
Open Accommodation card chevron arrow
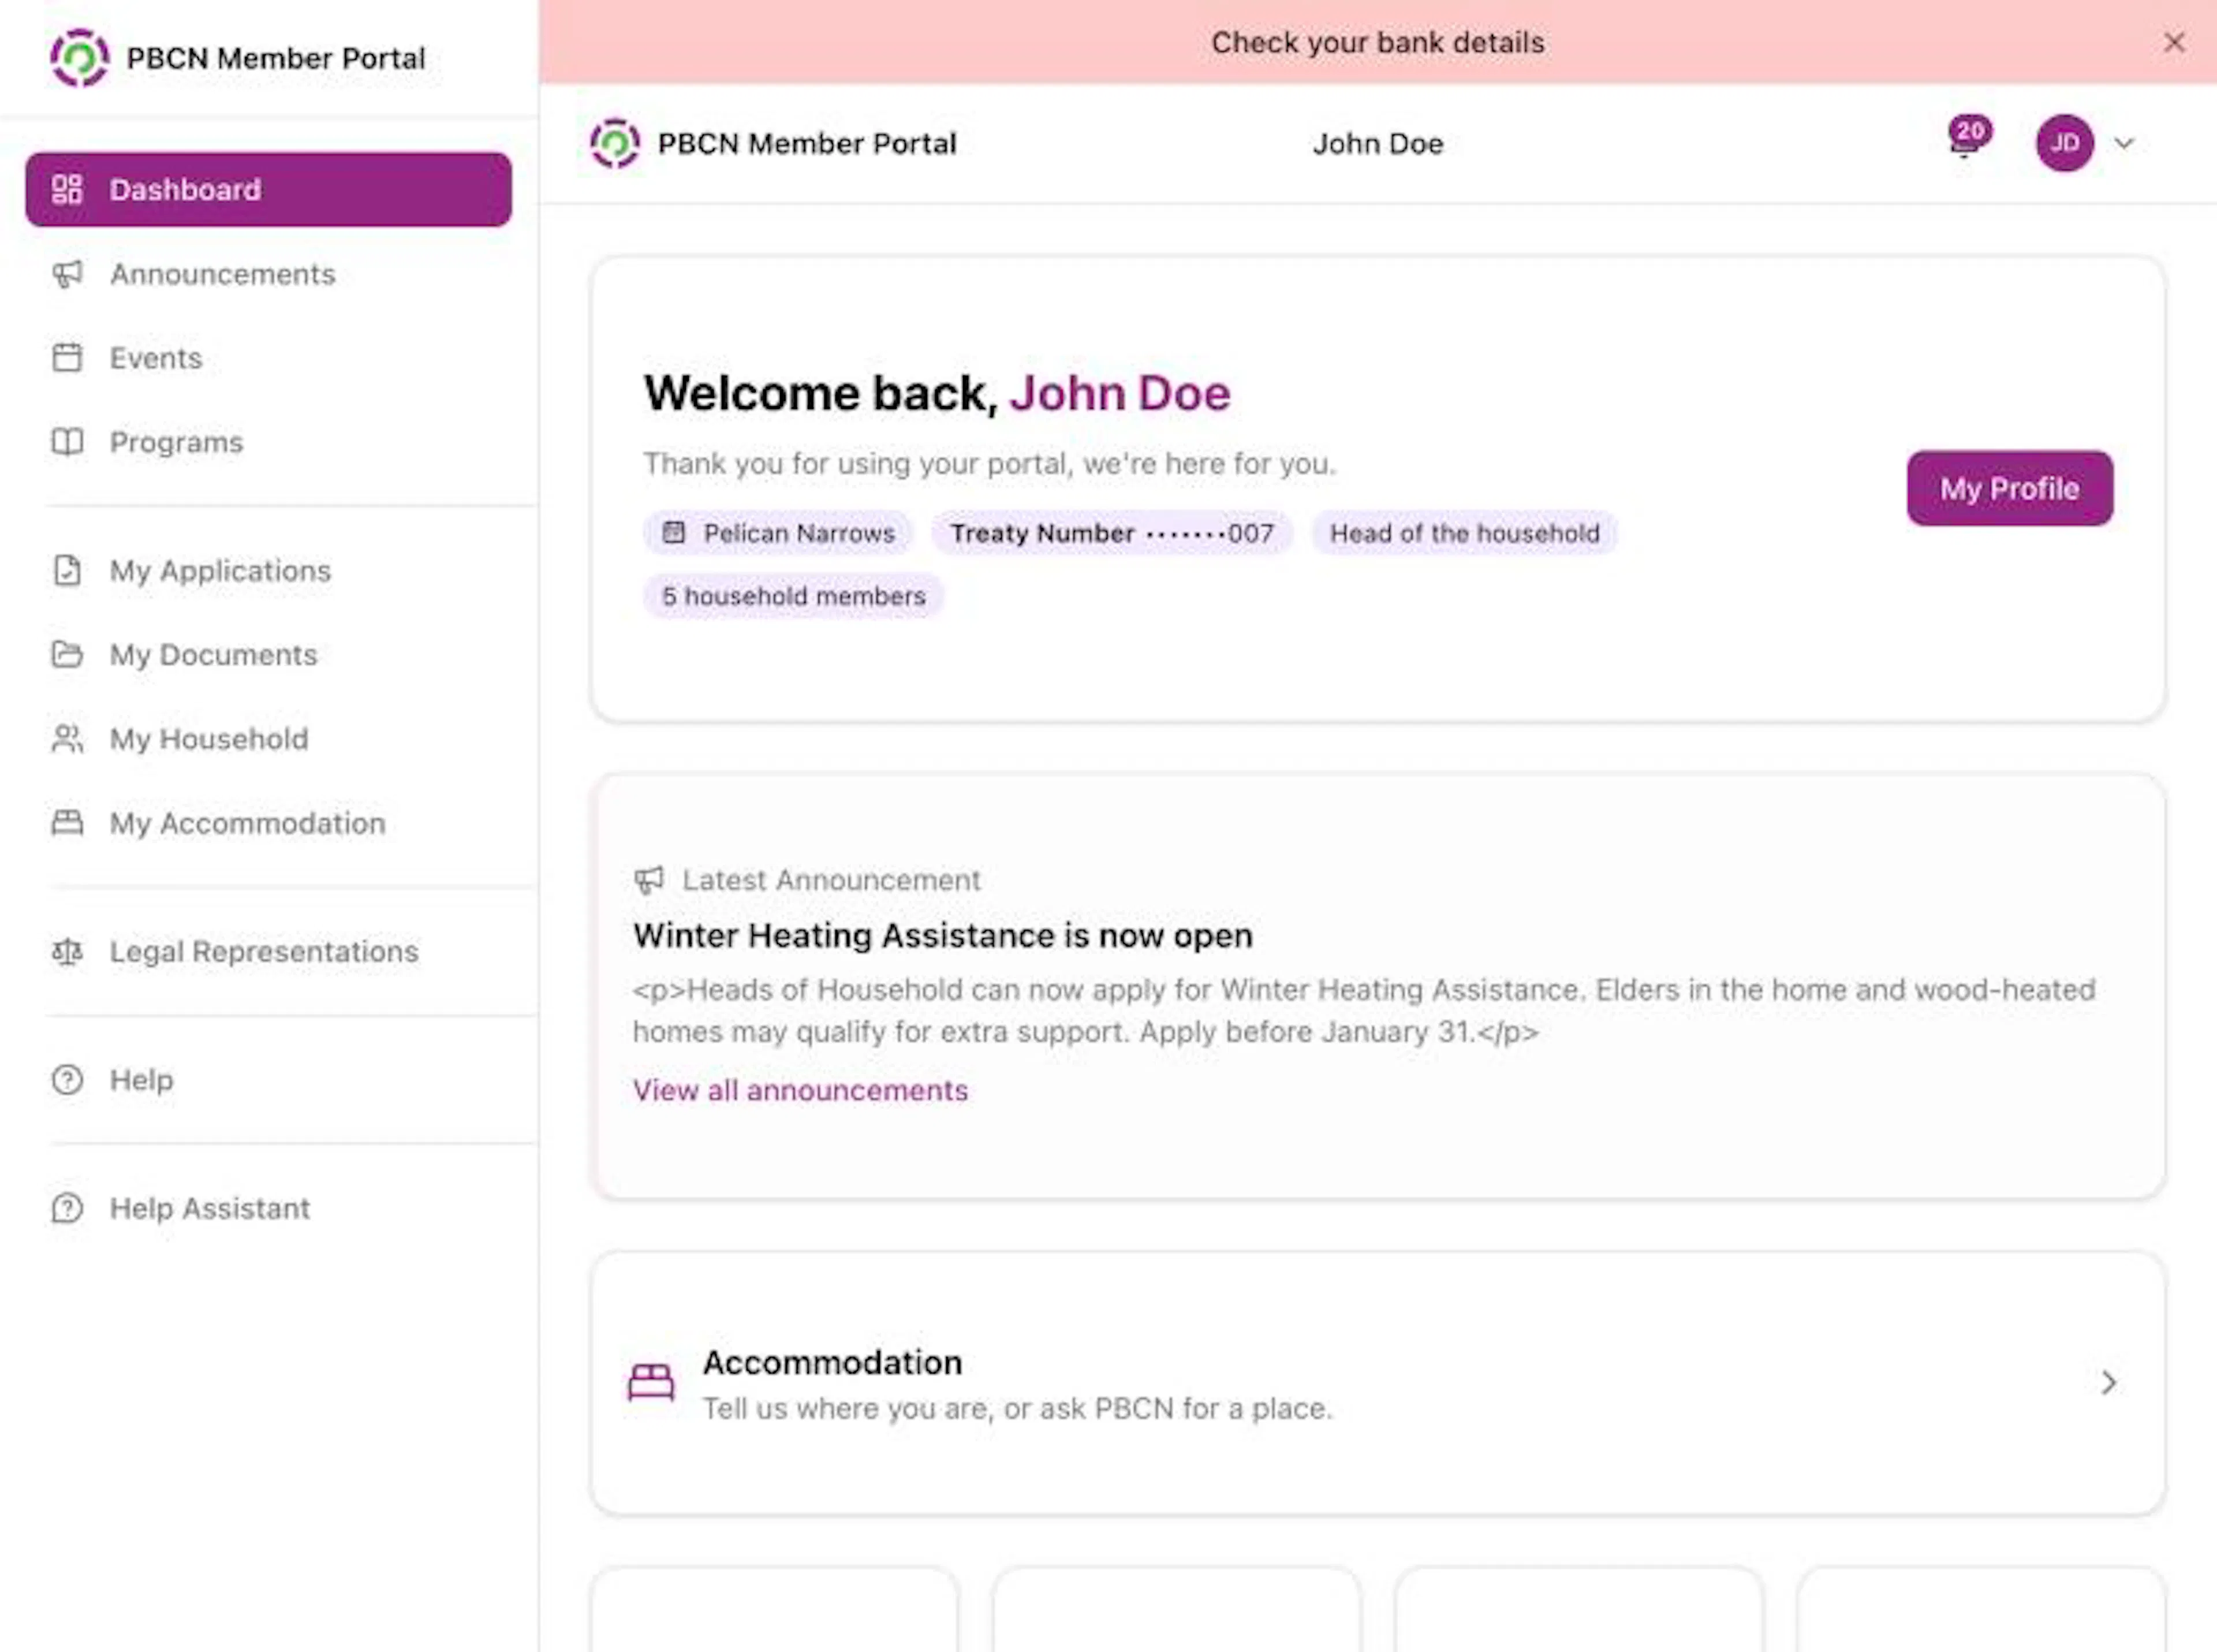(2108, 1382)
